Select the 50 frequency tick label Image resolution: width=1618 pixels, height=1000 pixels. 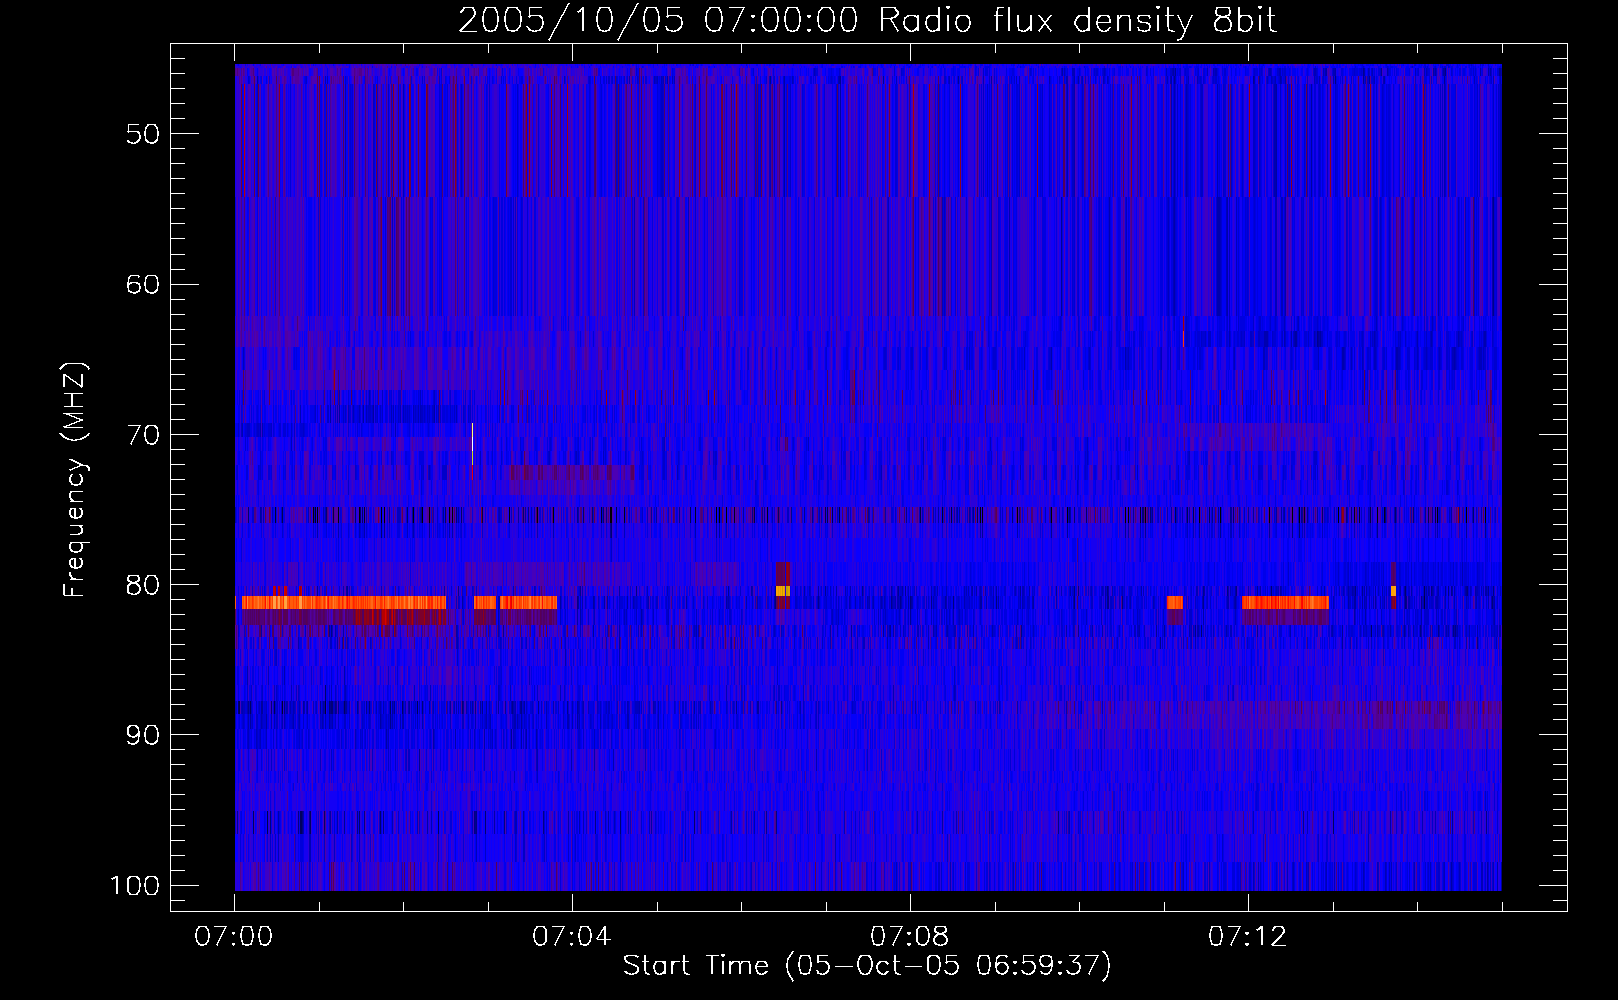143,134
